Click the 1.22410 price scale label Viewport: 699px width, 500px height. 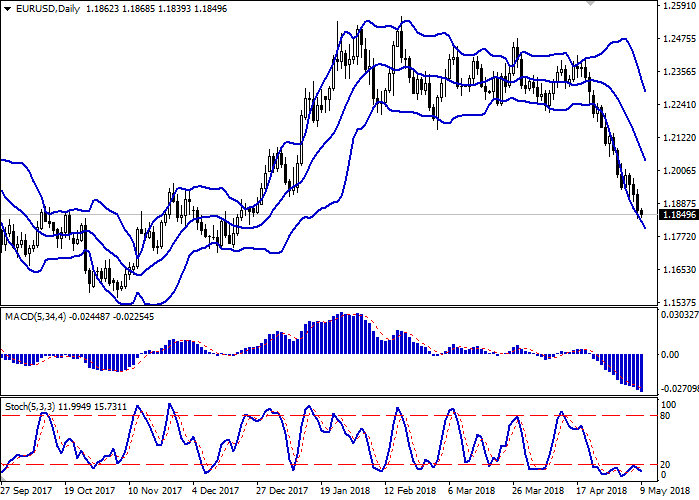677,104
